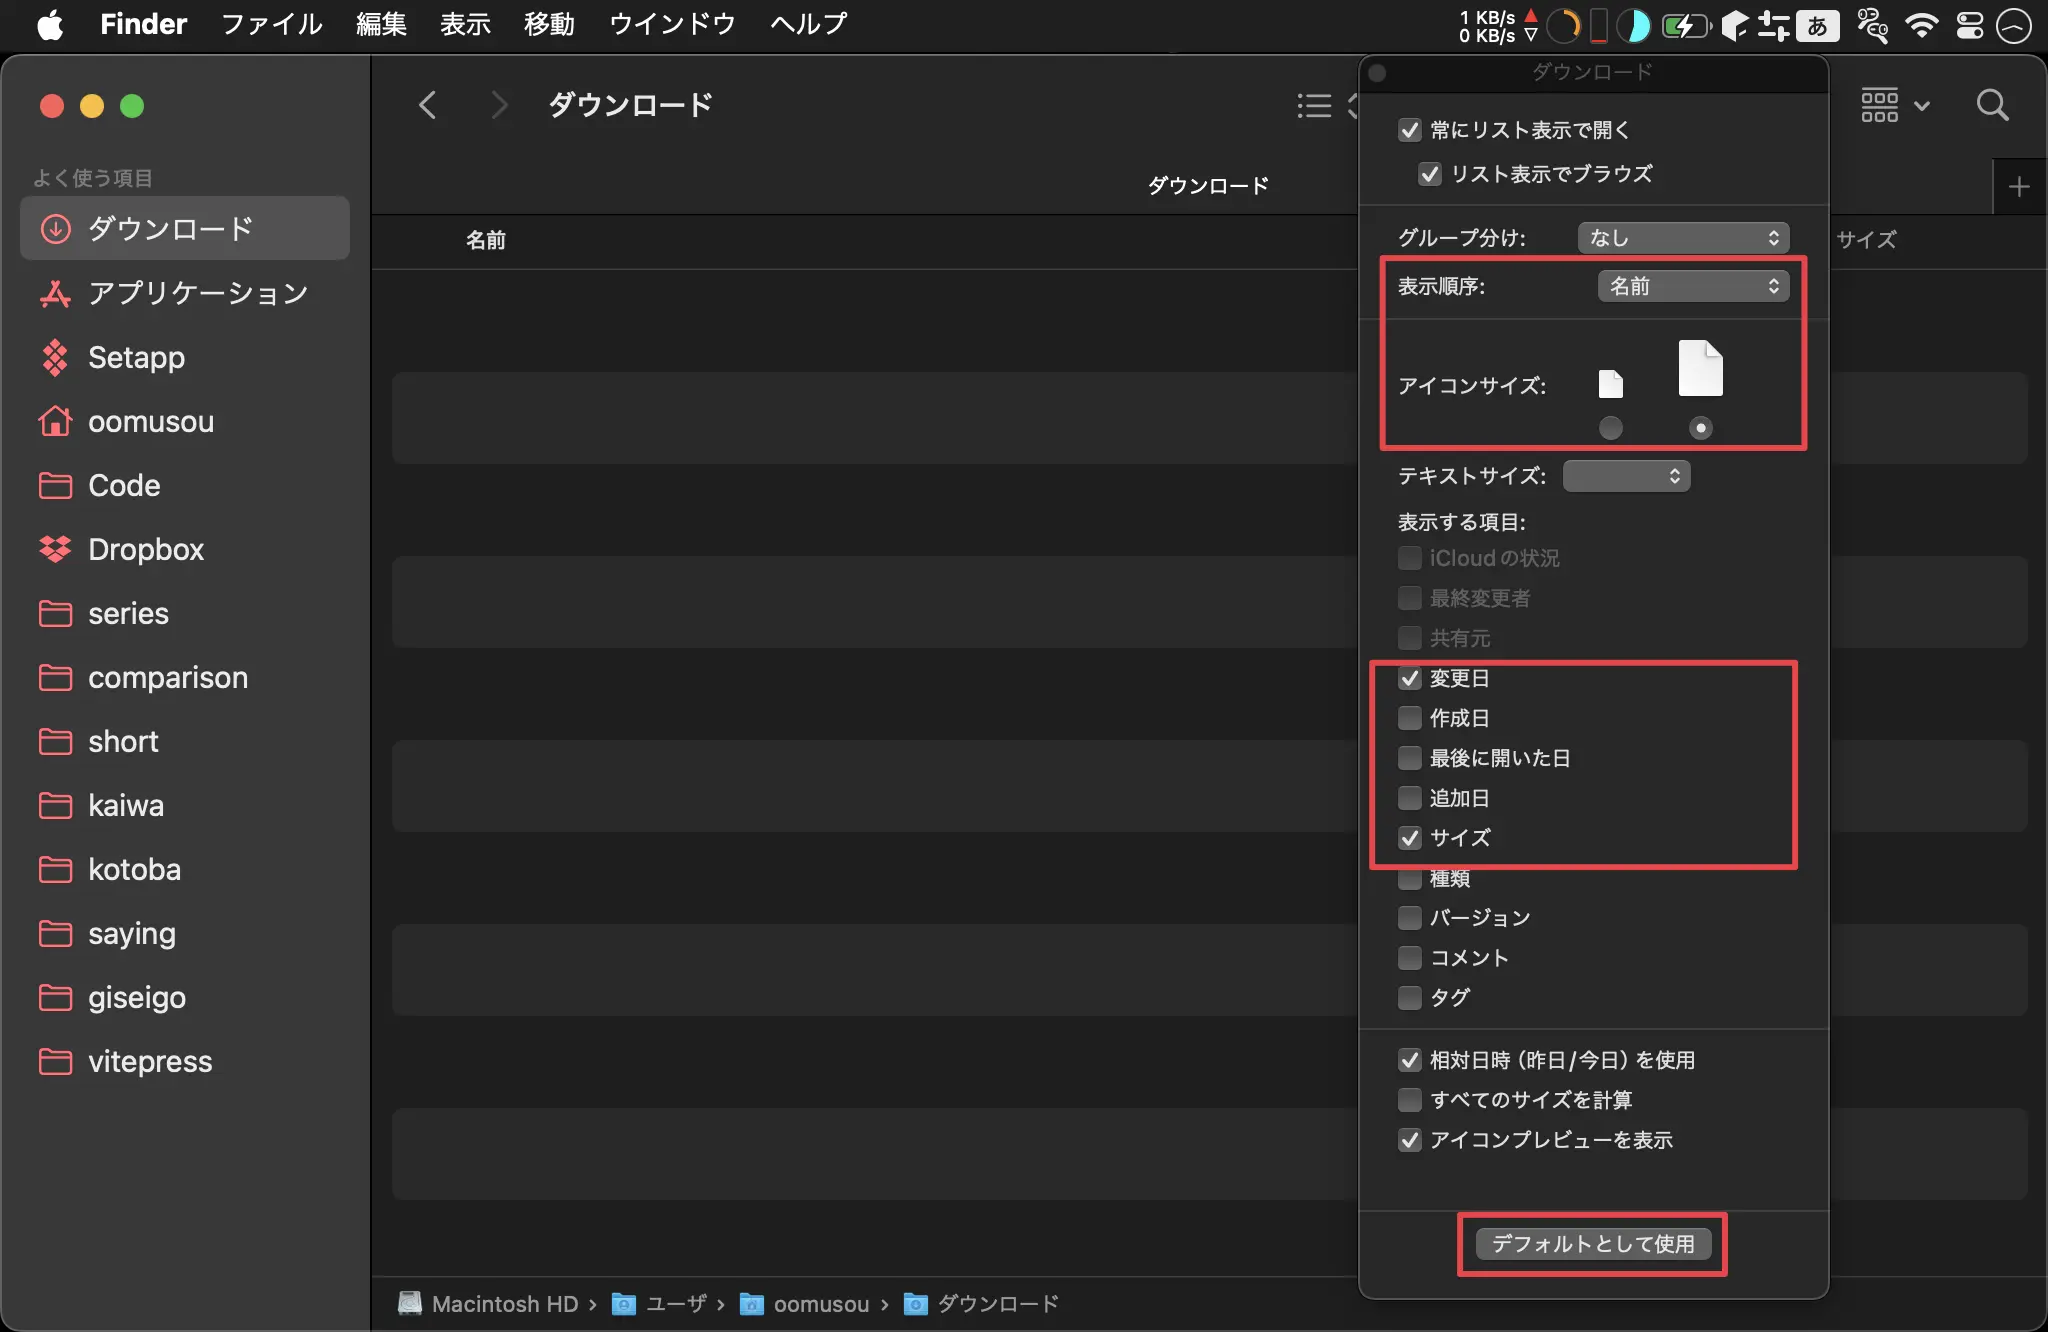Open the 編集 menu
This screenshot has width=2048, height=1332.
(381, 24)
